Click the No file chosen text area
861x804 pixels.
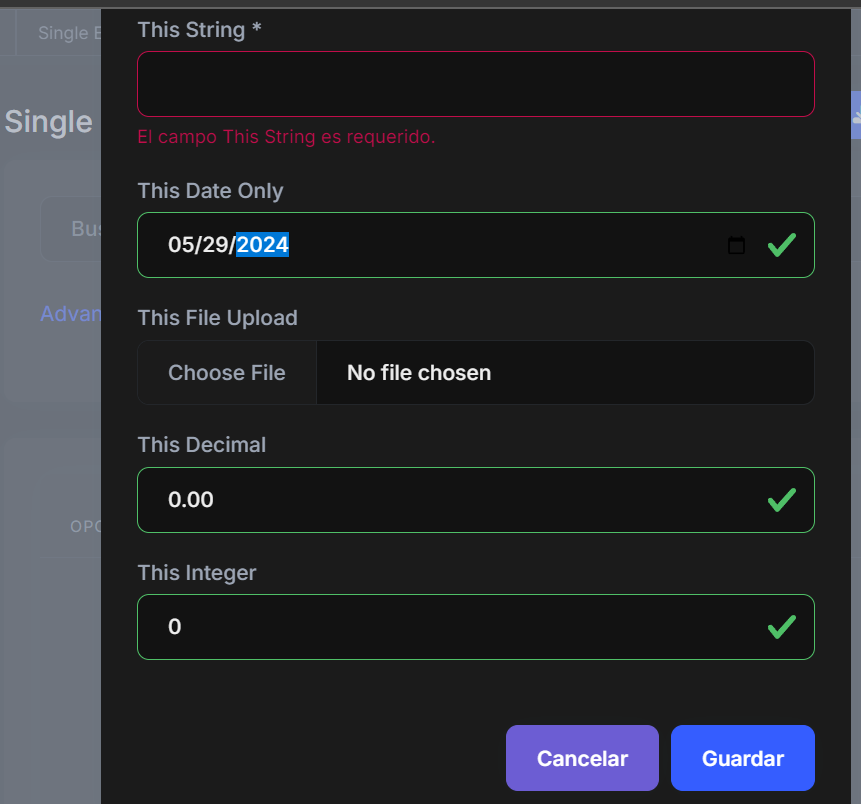click(419, 373)
